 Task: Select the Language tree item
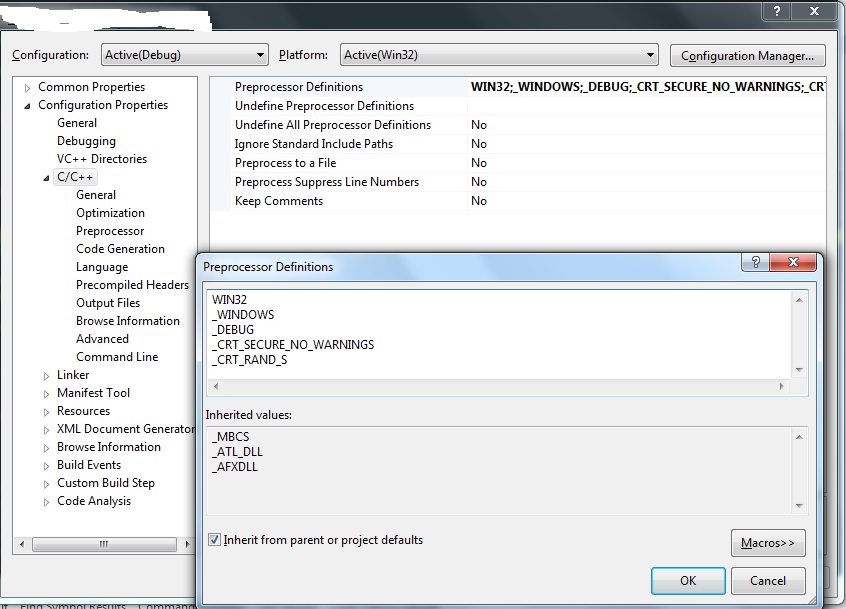[x=102, y=267]
